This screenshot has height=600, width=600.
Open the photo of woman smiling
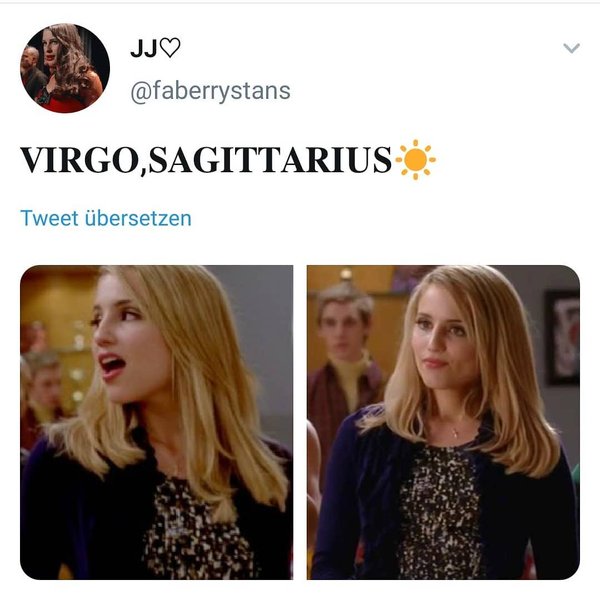[443, 422]
